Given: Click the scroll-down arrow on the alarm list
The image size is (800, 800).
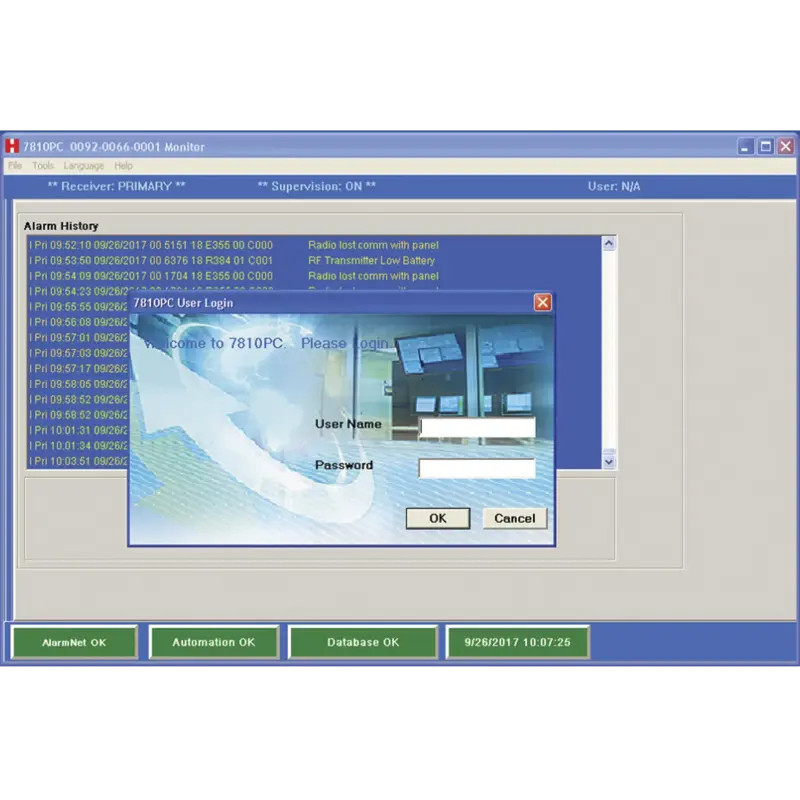Looking at the screenshot, I should click(x=609, y=461).
